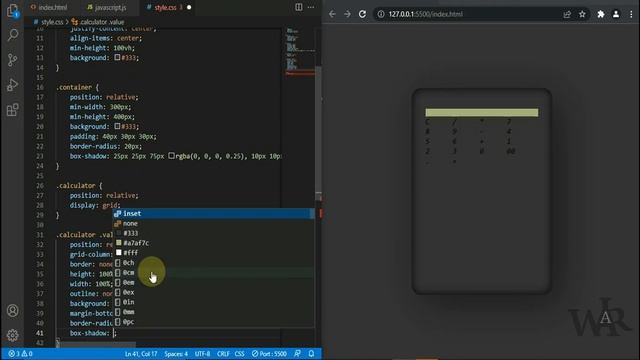Show errors and warnings in status bar
This screenshot has width=640, height=360.
click(x=20, y=353)
